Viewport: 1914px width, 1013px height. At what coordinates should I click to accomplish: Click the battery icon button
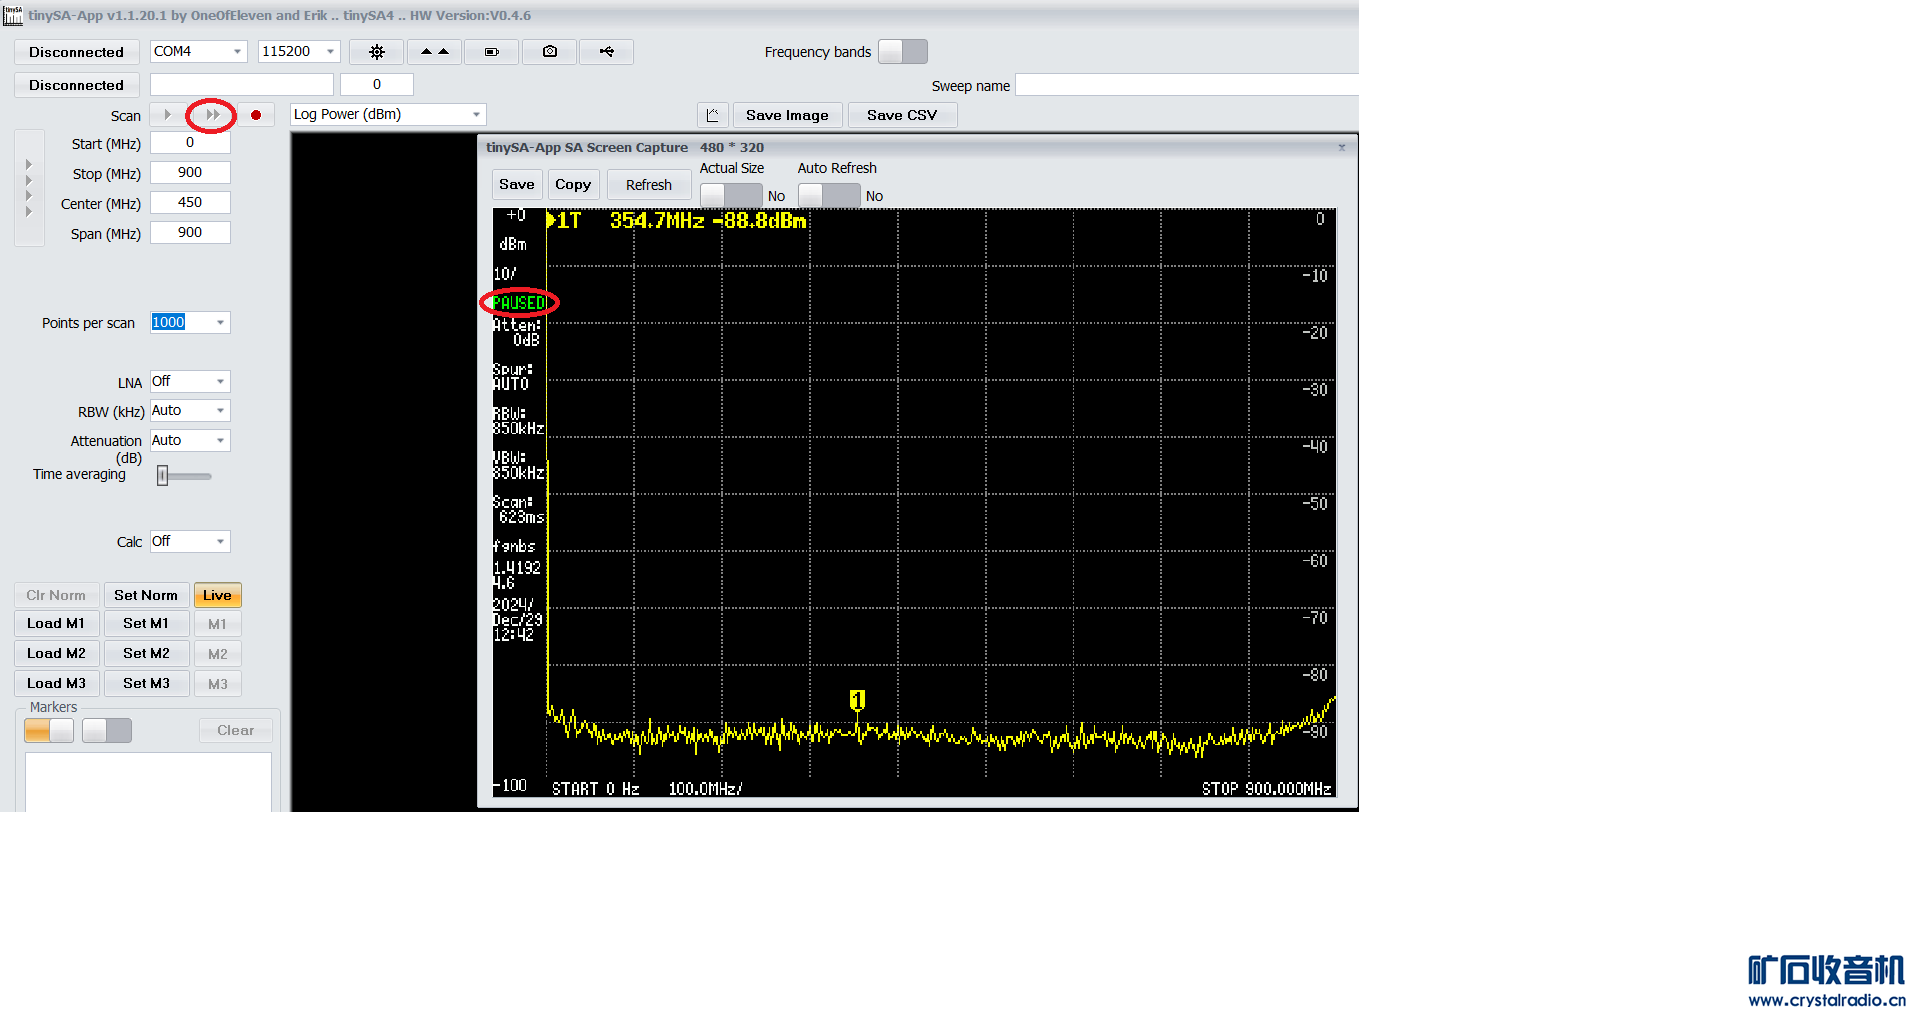(491, 52)
